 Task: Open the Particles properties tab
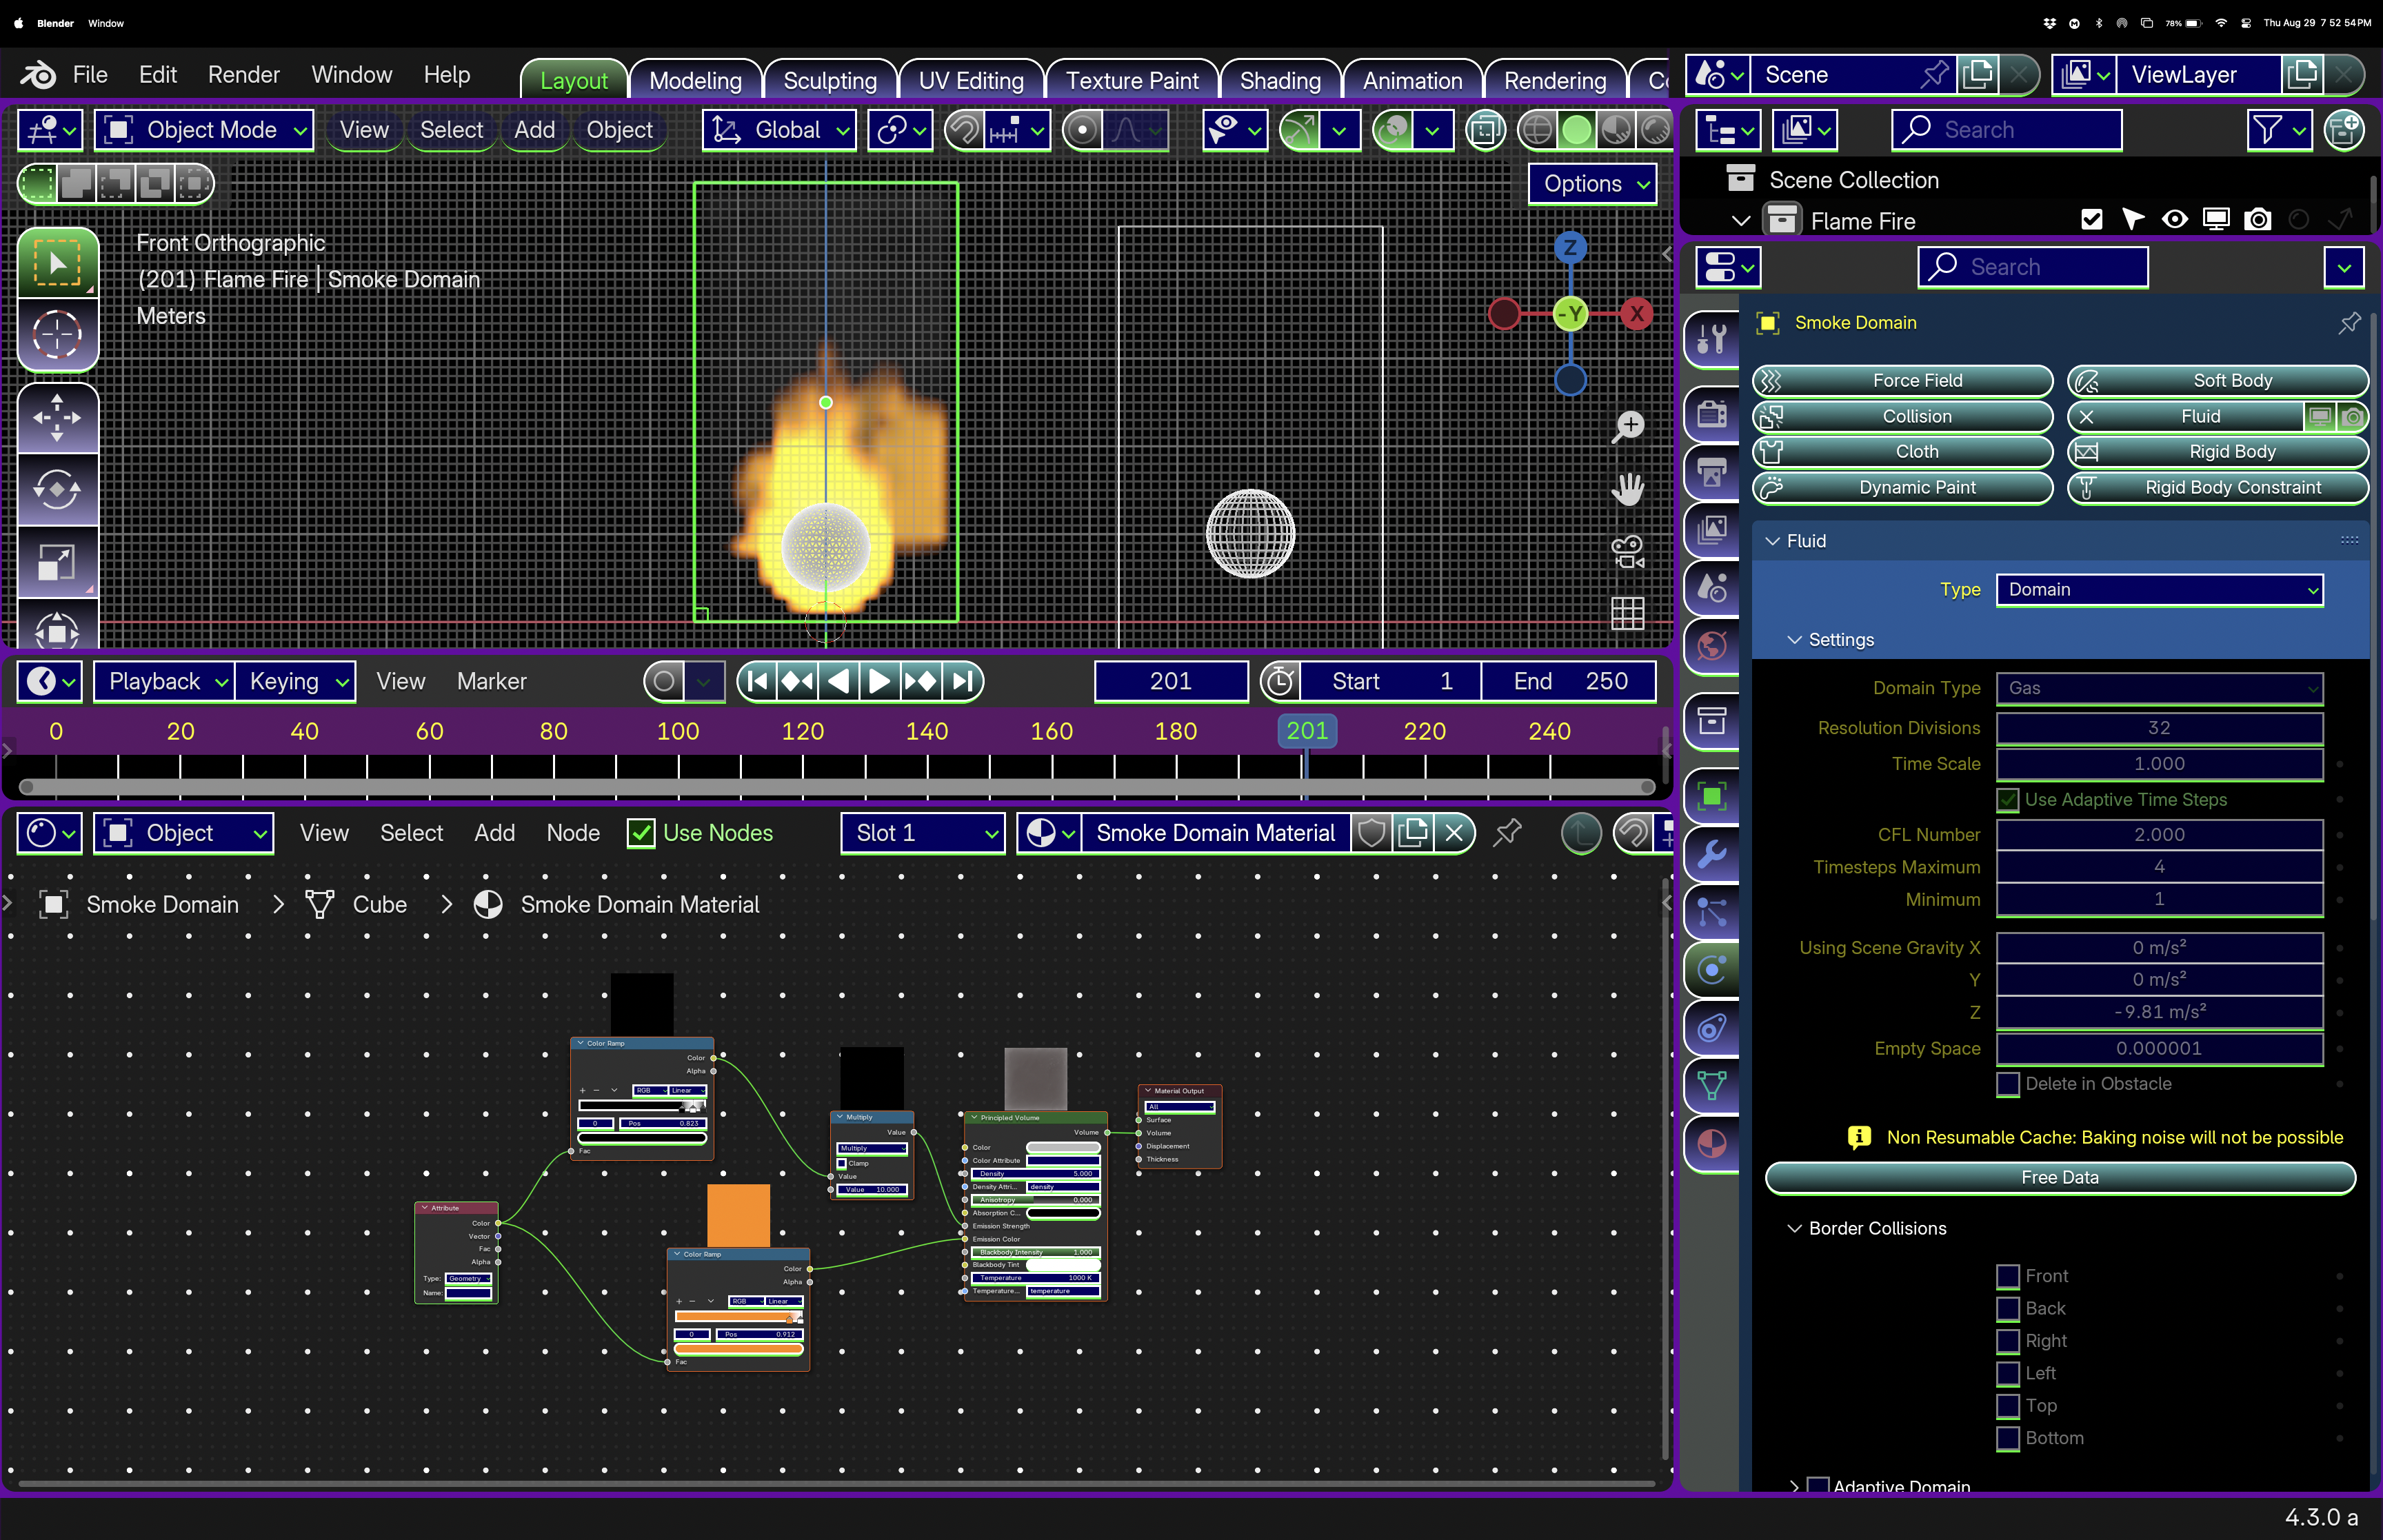click(1711, 912)
